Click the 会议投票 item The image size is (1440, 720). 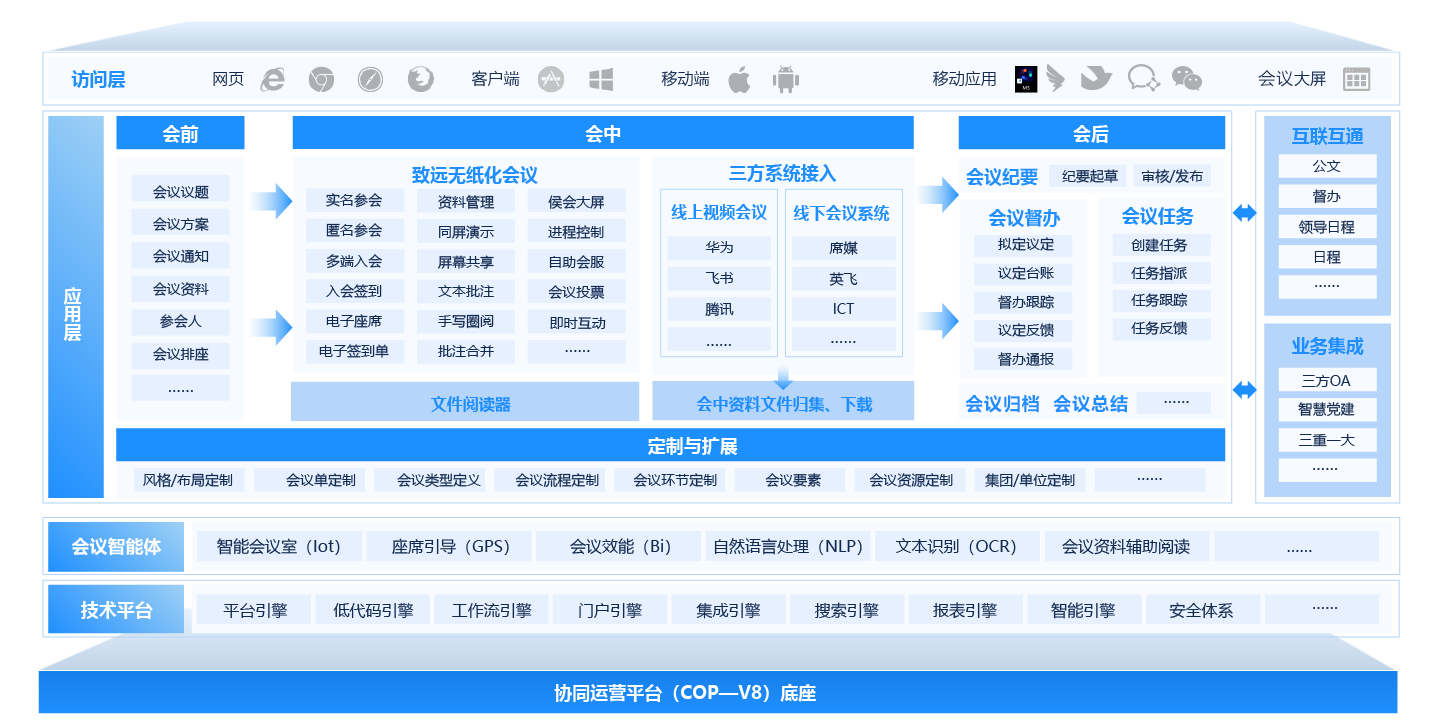click(577, 292)
